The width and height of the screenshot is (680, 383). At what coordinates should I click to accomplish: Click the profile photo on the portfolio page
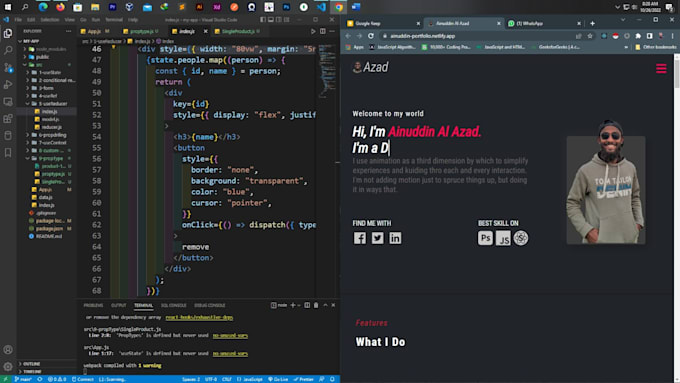point(606,182)
